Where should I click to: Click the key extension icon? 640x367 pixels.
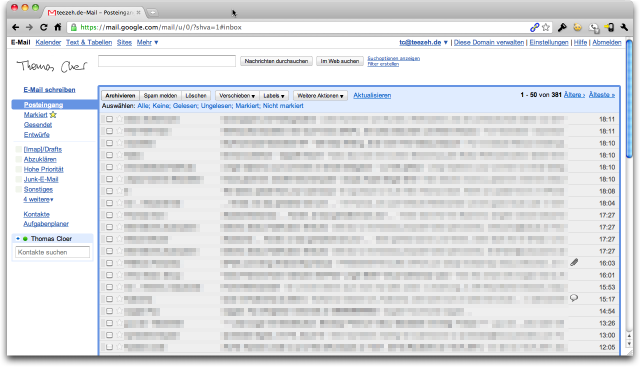(x=562, y=27)
